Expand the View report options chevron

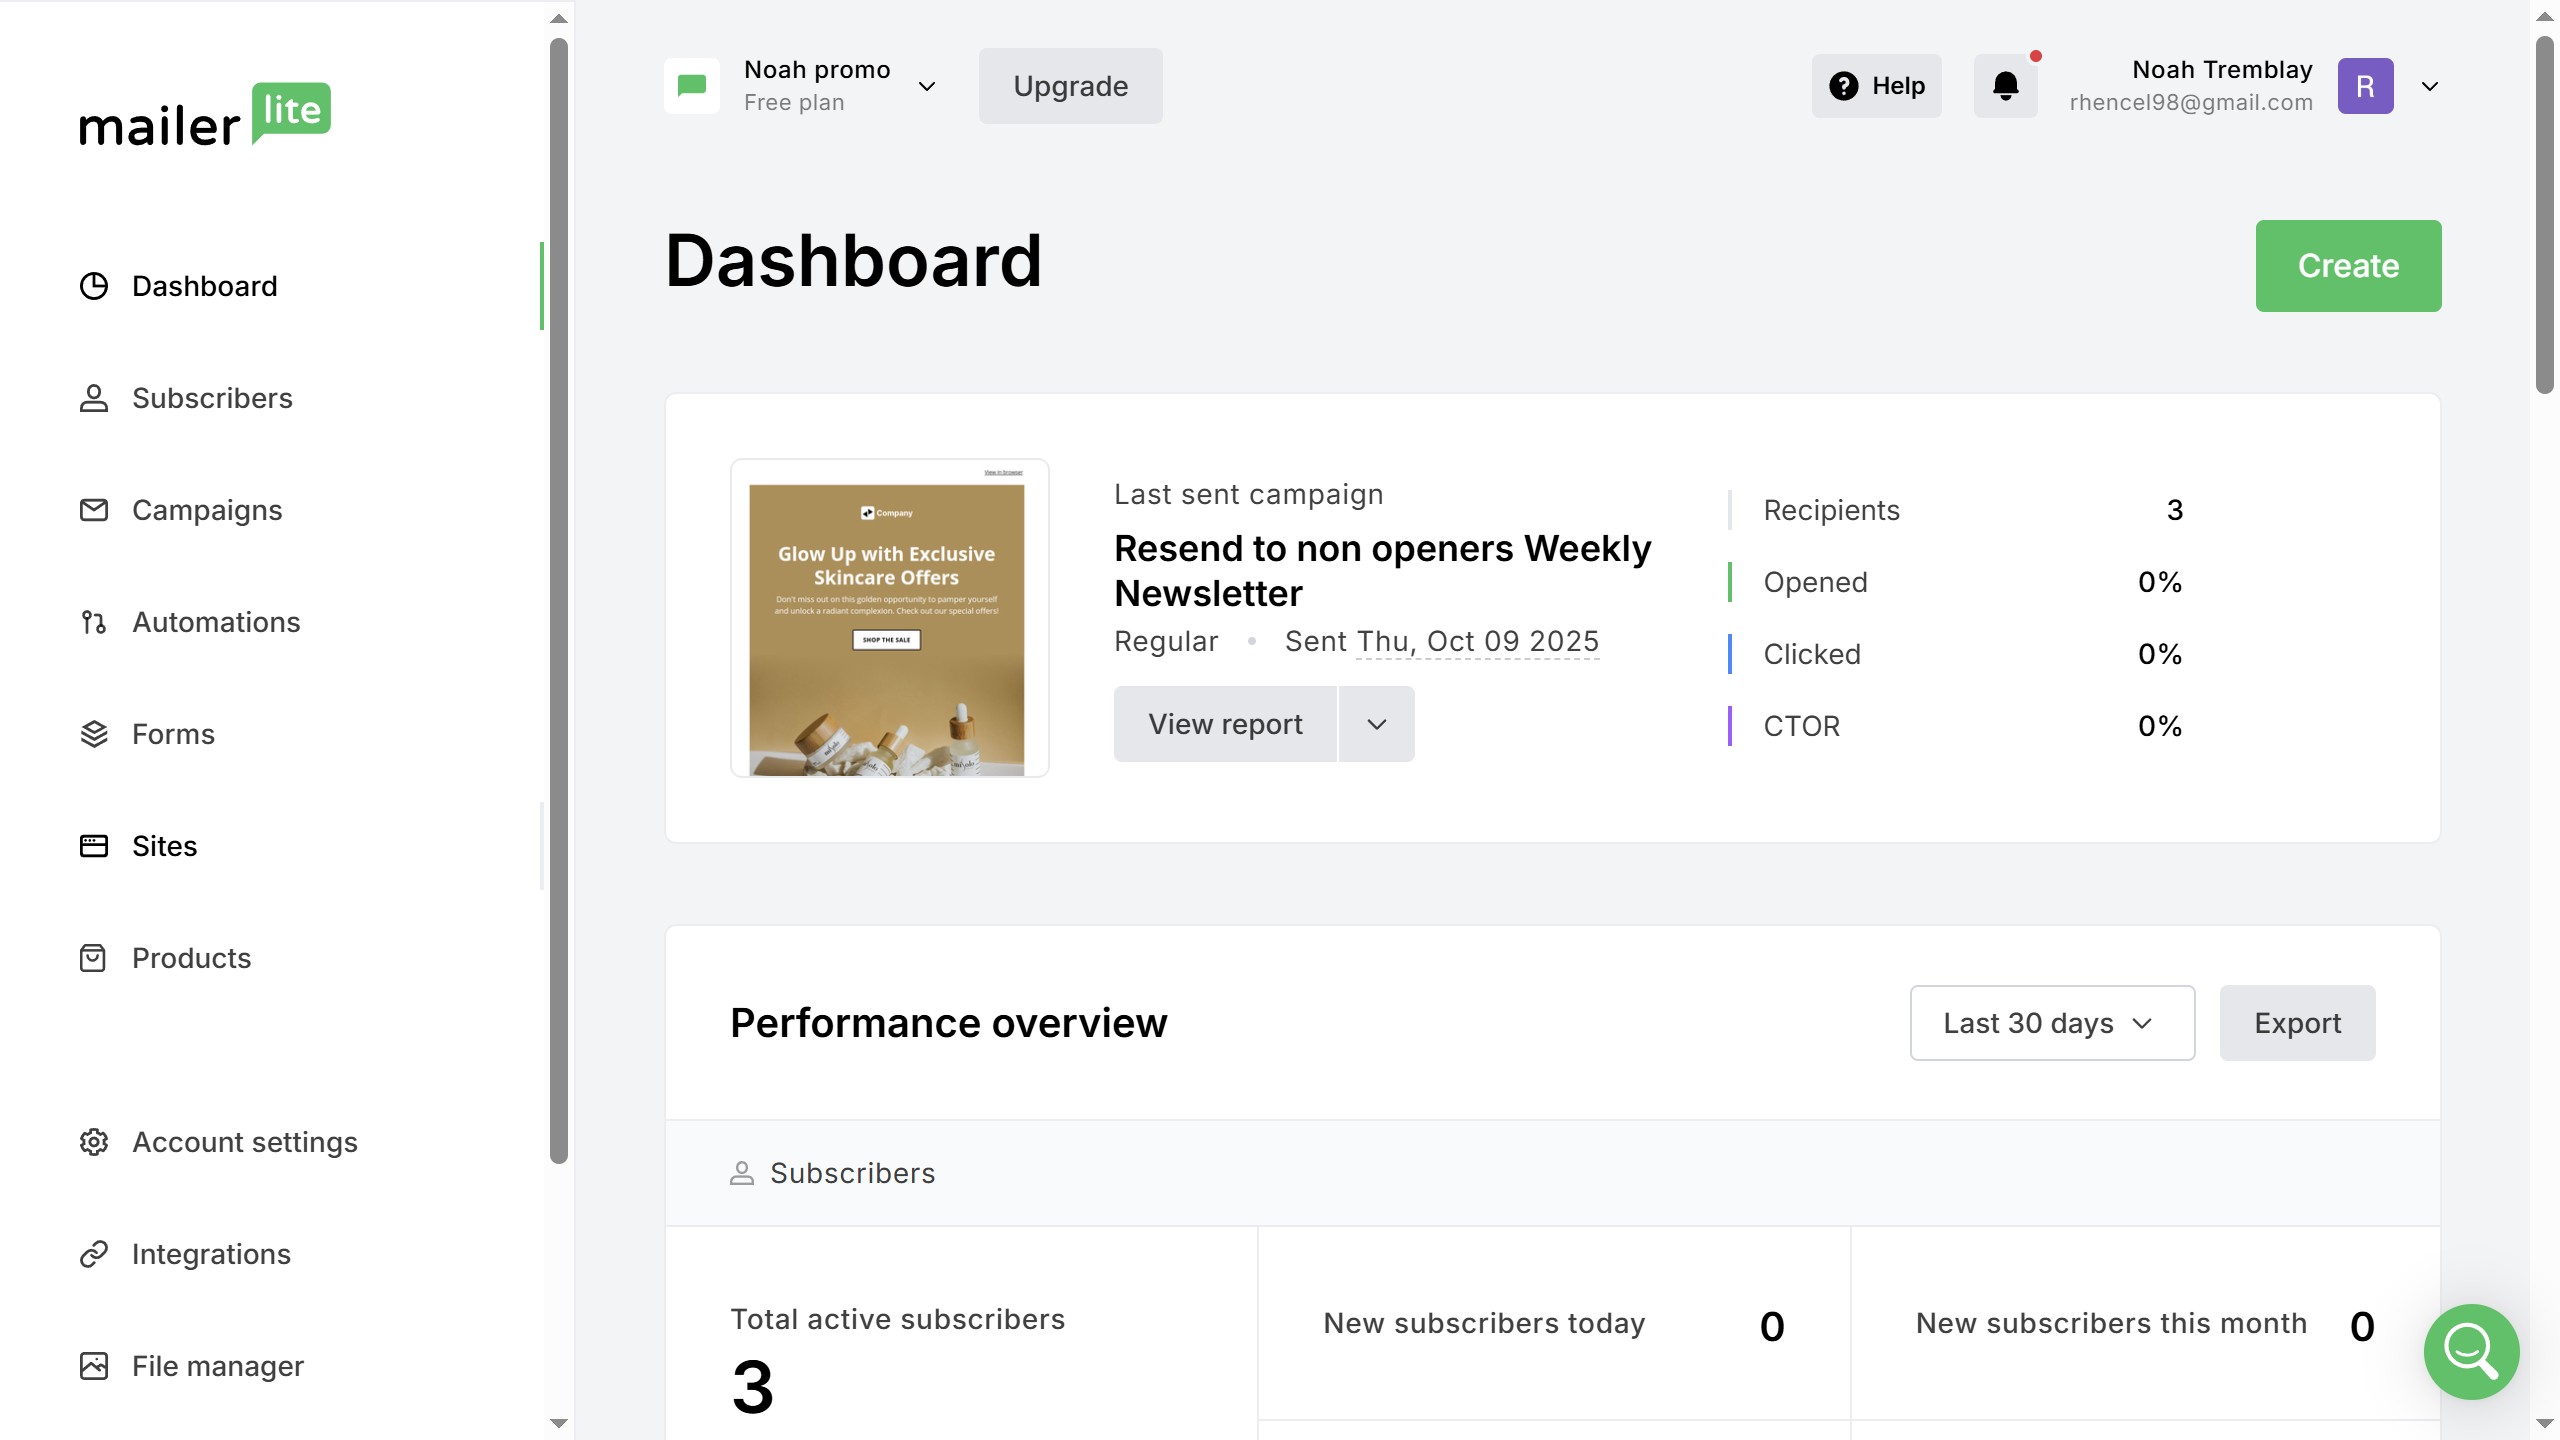(x=1376, y=723)
